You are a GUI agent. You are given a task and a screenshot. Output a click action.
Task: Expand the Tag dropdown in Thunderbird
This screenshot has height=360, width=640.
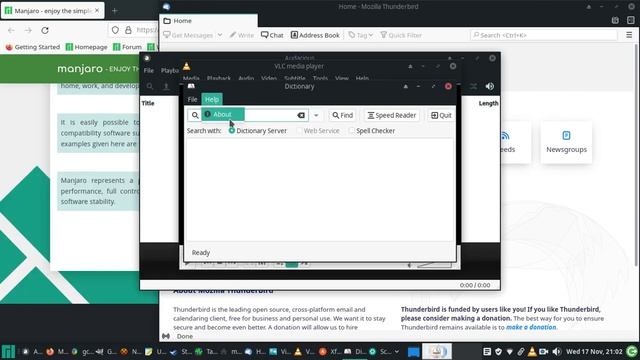click(x=361, y=35)
